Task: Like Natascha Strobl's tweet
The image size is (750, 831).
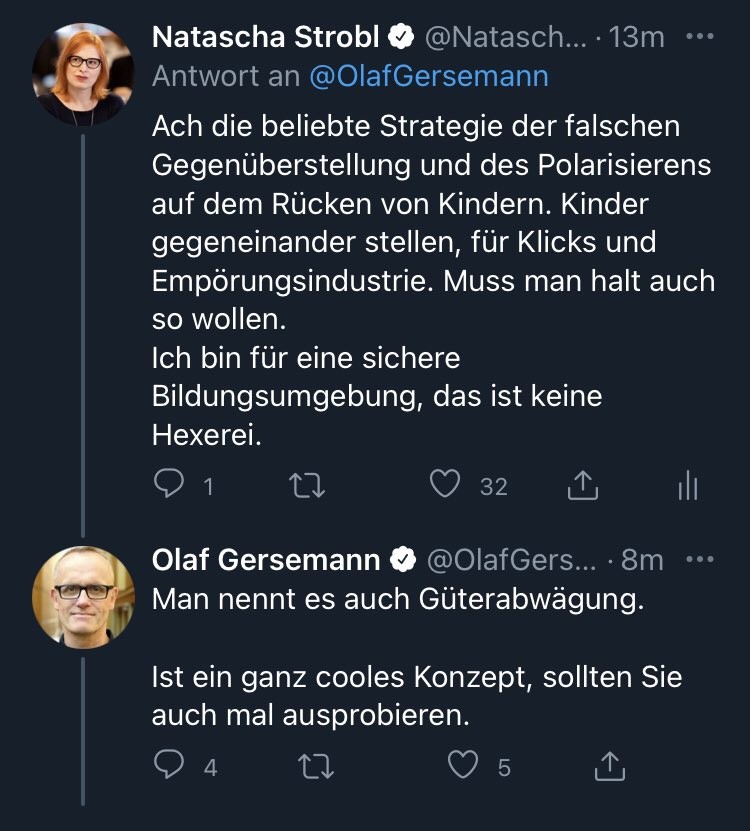Action: click(x=444, y=486)
